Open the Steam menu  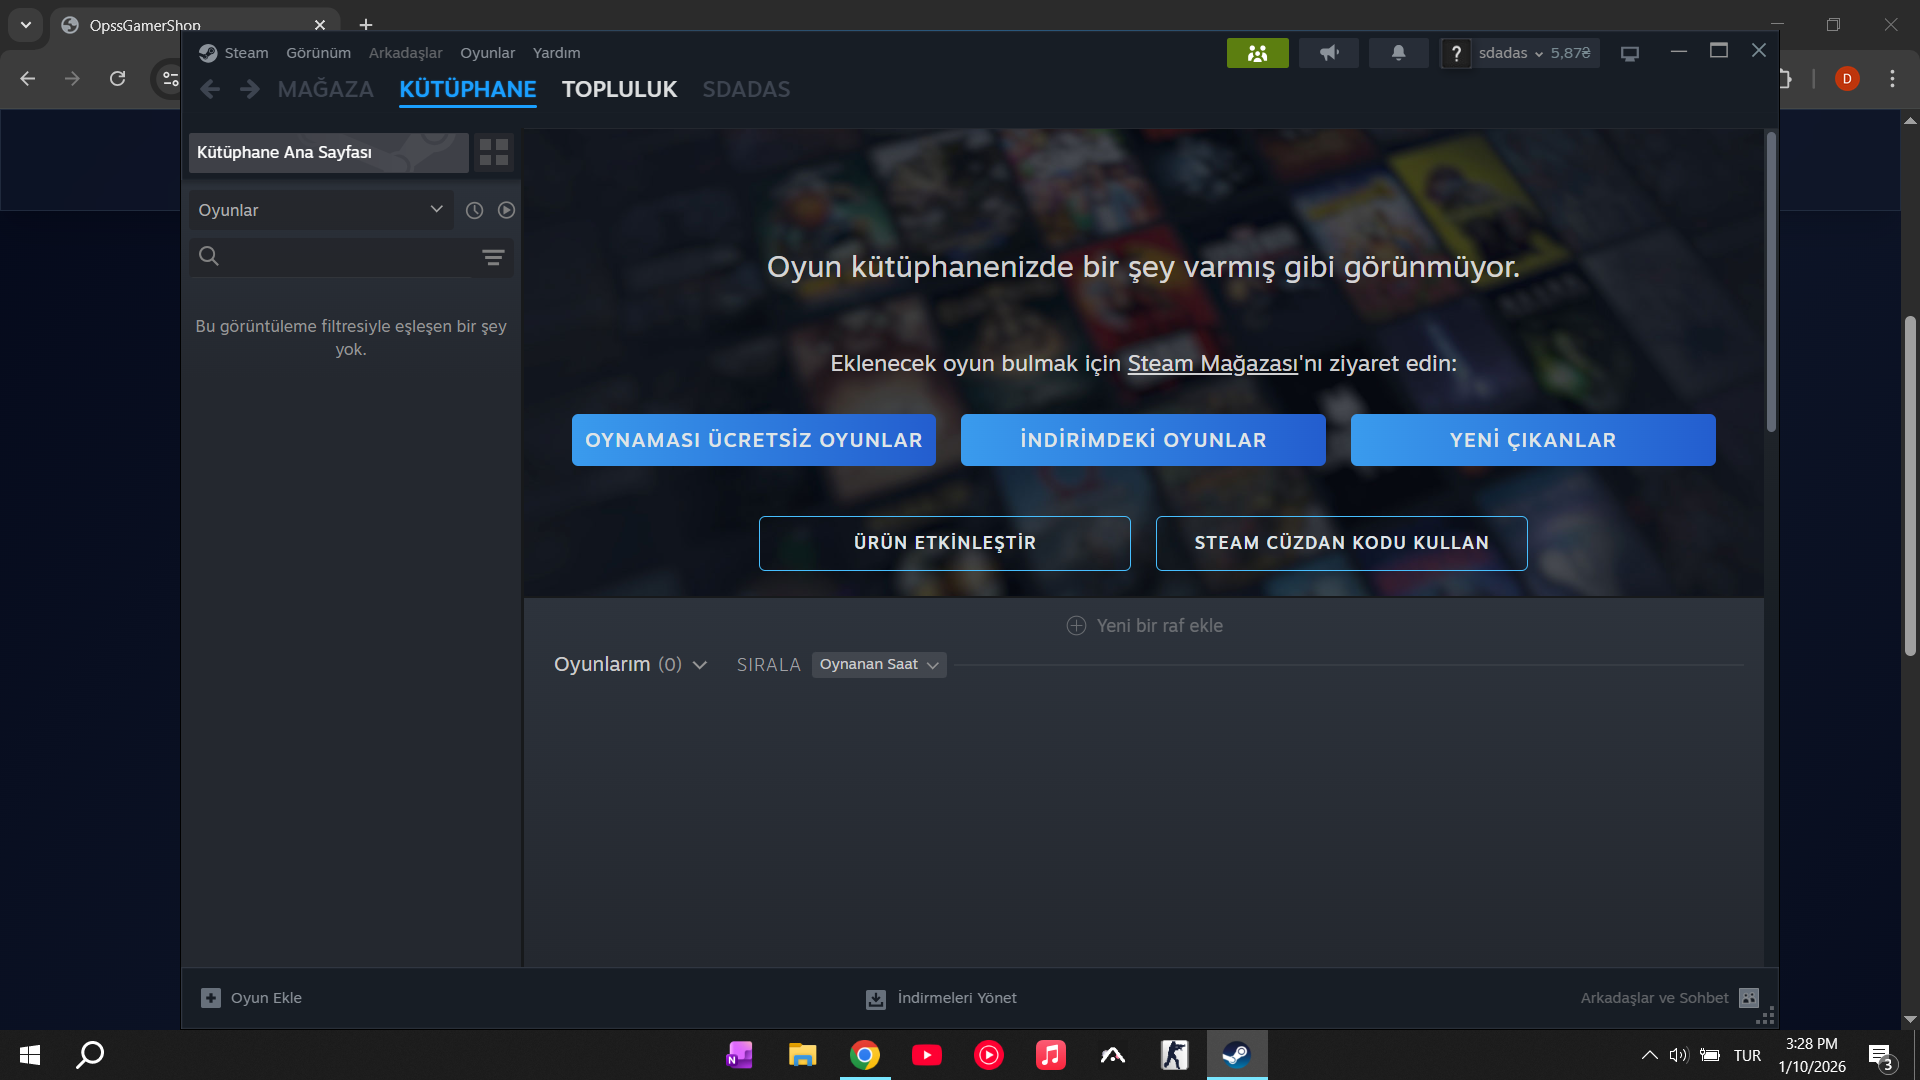246,53
